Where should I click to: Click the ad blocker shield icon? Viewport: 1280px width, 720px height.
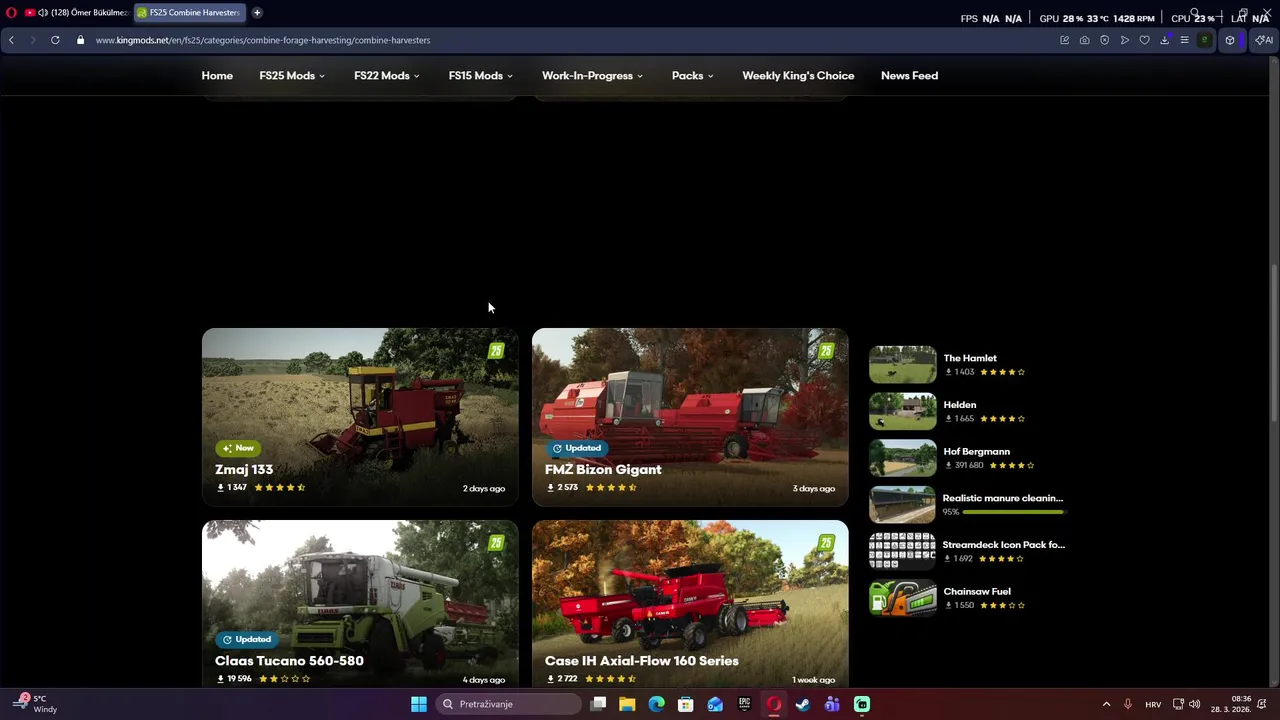(x=1104, y=40)
